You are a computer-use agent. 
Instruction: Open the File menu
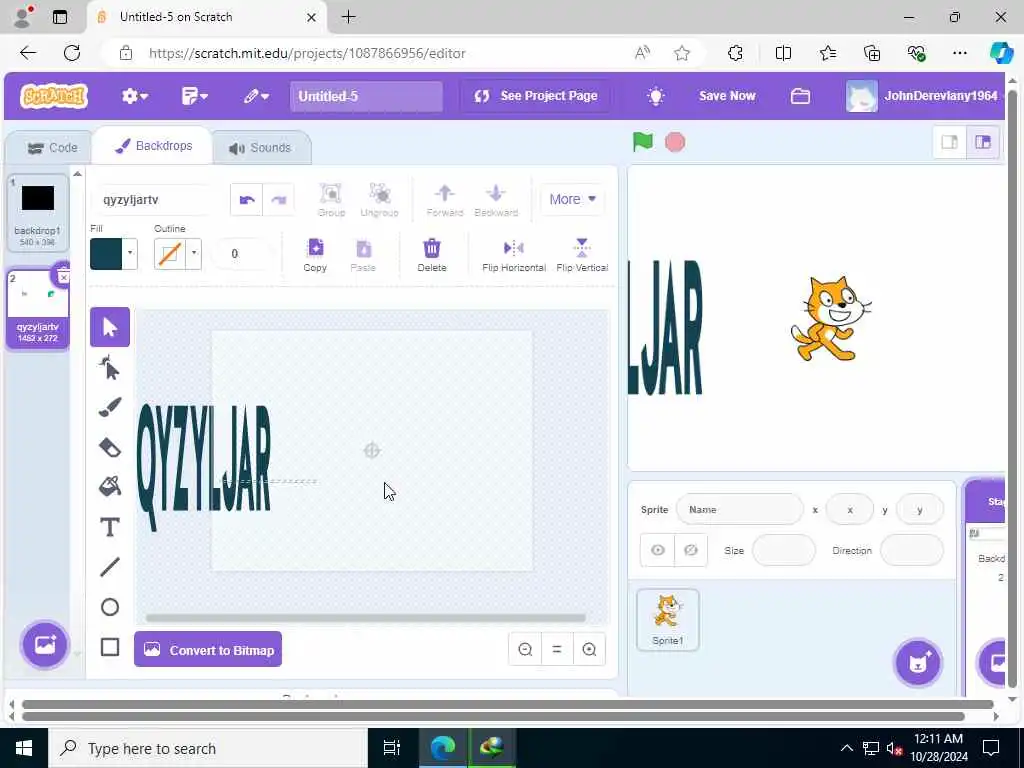pos(194,96)
